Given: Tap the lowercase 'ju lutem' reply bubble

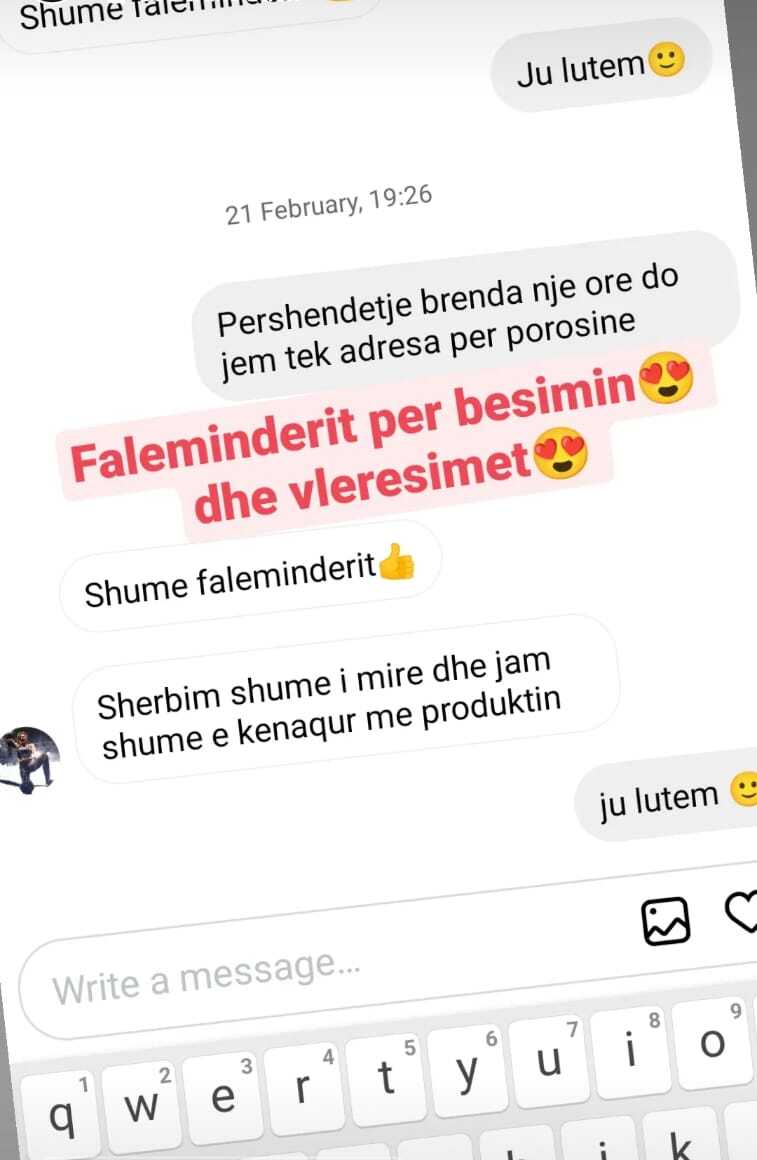Looking at the screenshot, I should click(666, 795).
